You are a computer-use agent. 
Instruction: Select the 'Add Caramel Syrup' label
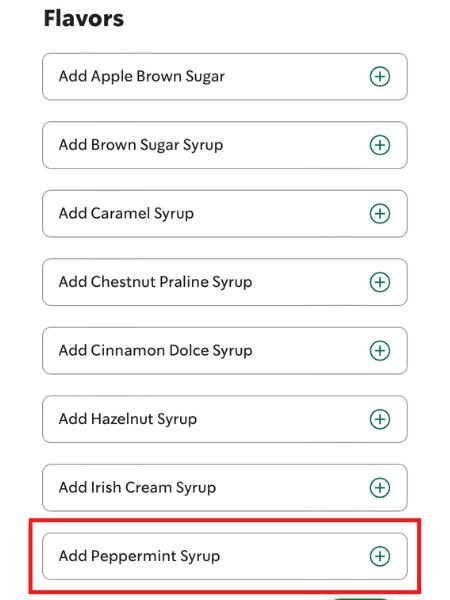click(126, 214)
